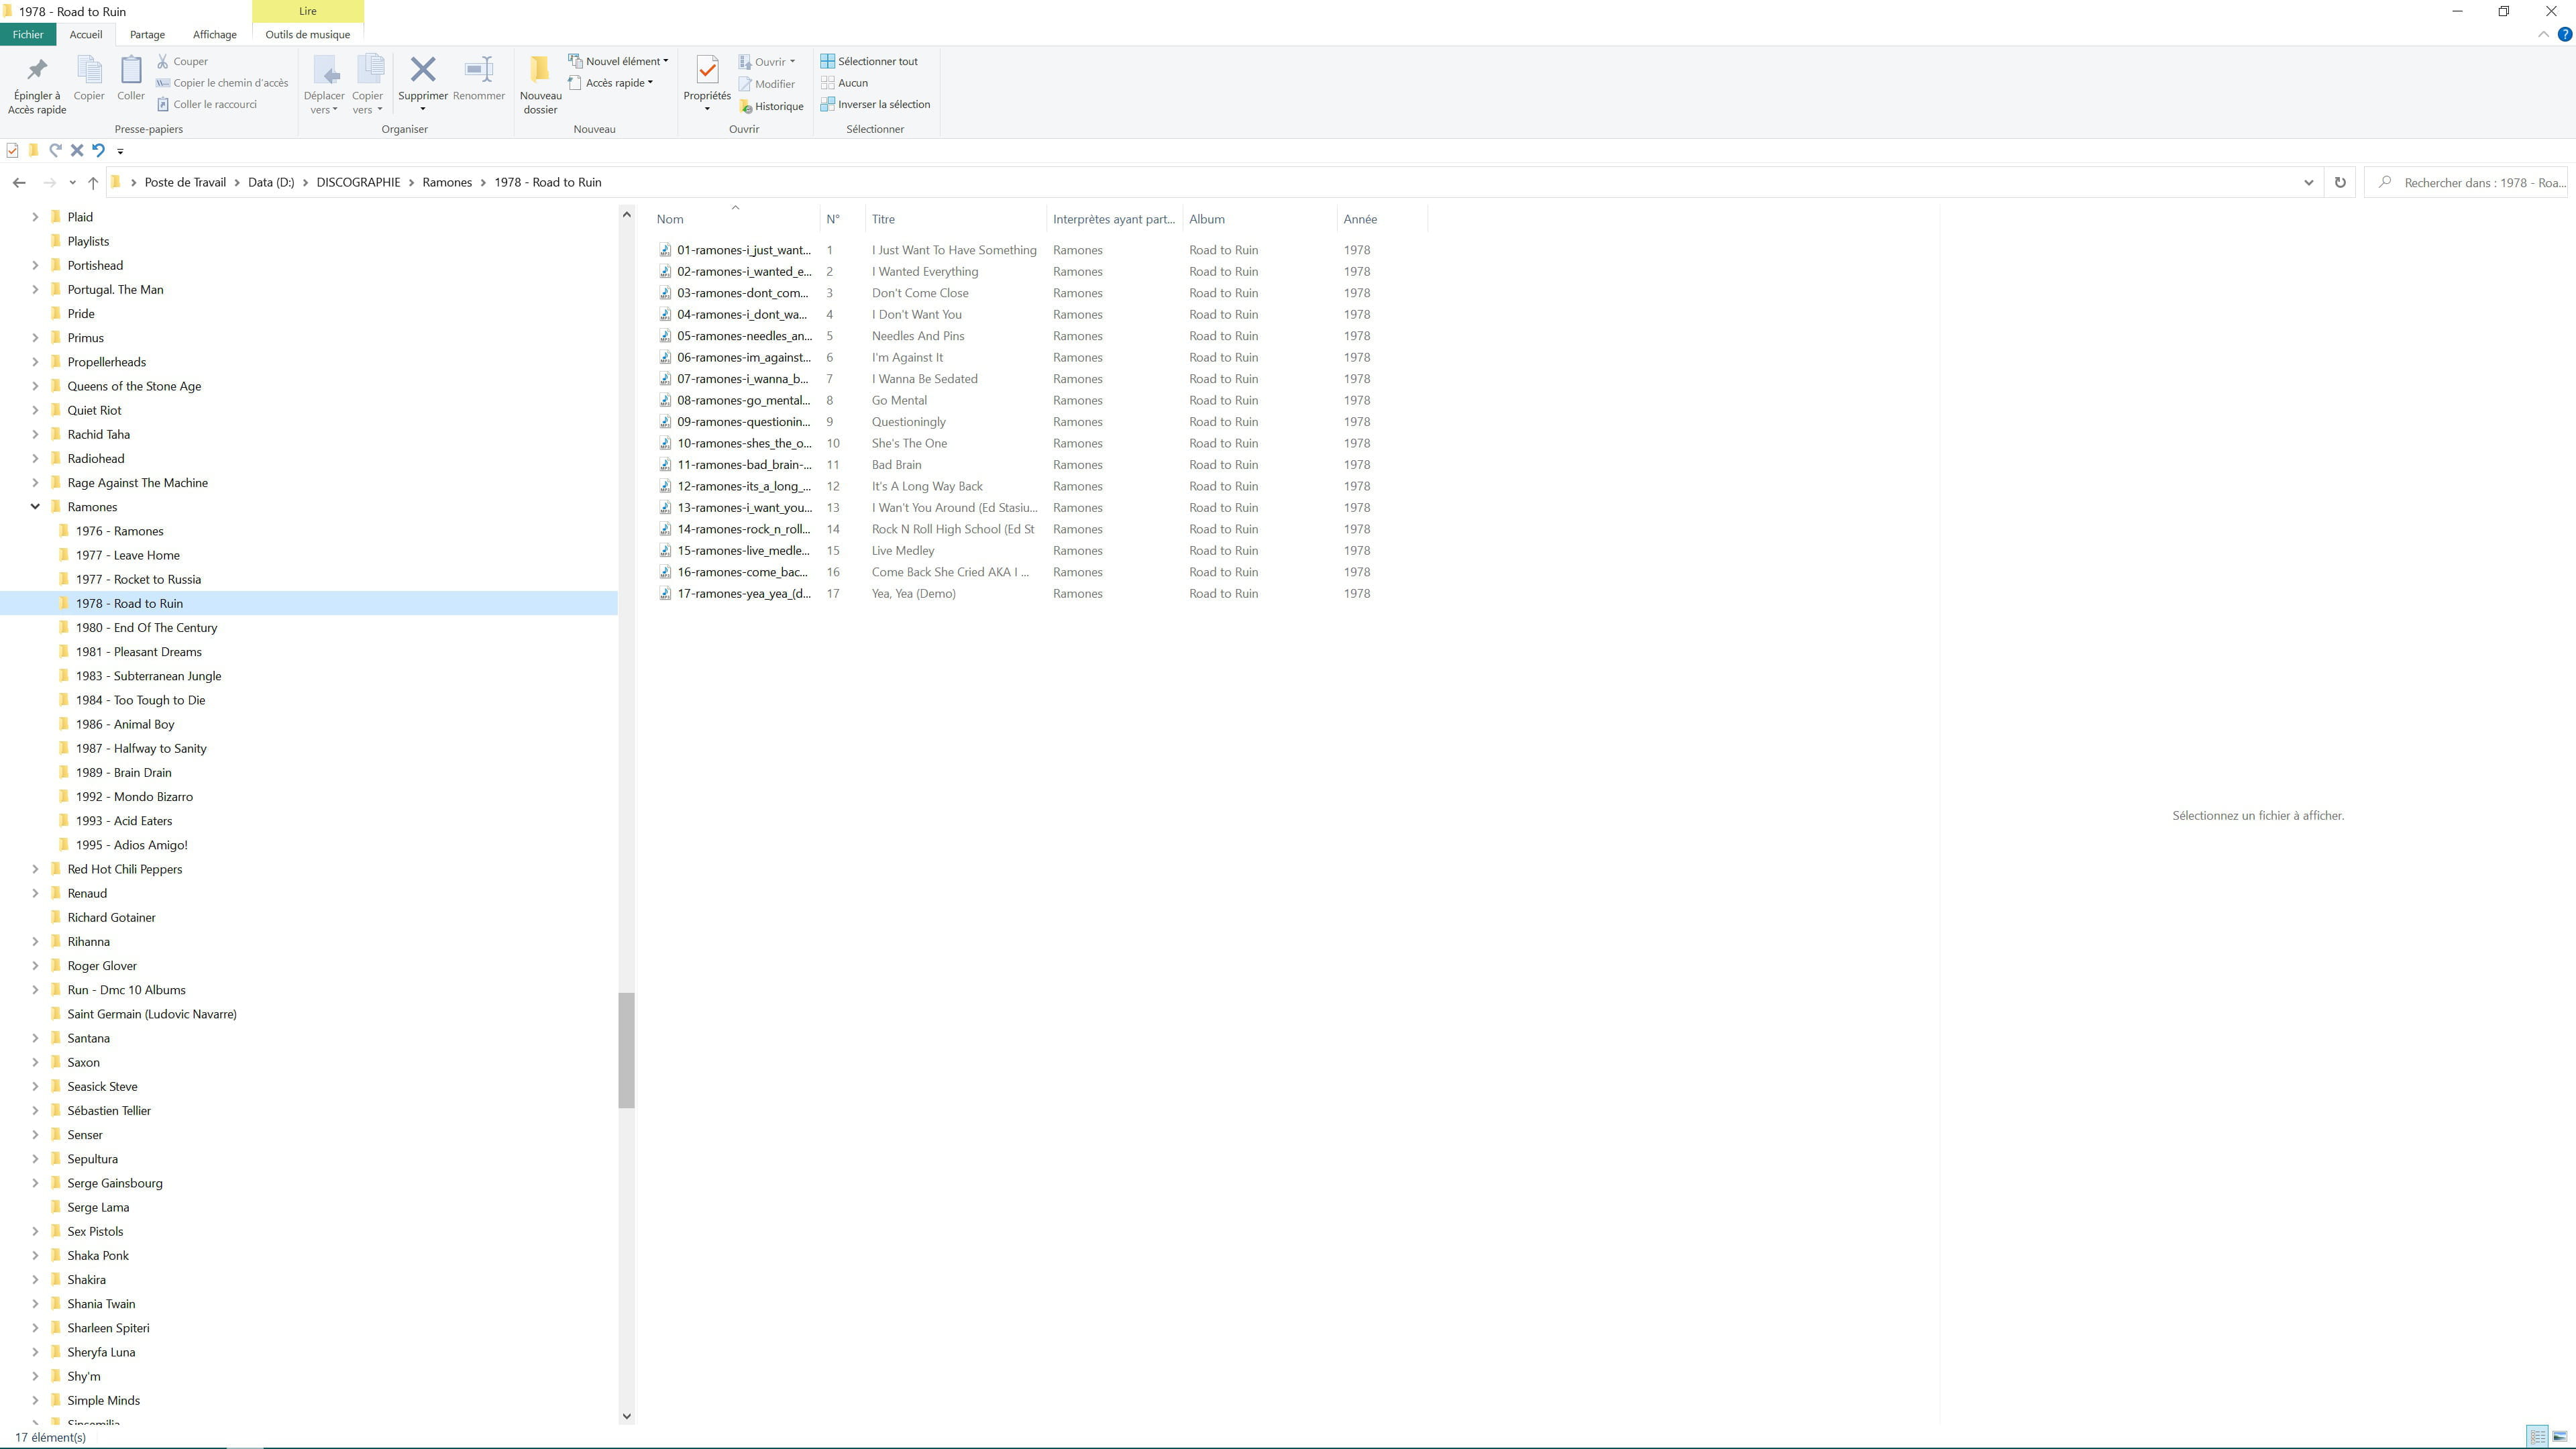Open Propriétés from the ribbon
The image size is (2576, 1449).
[x=707, y=70]
